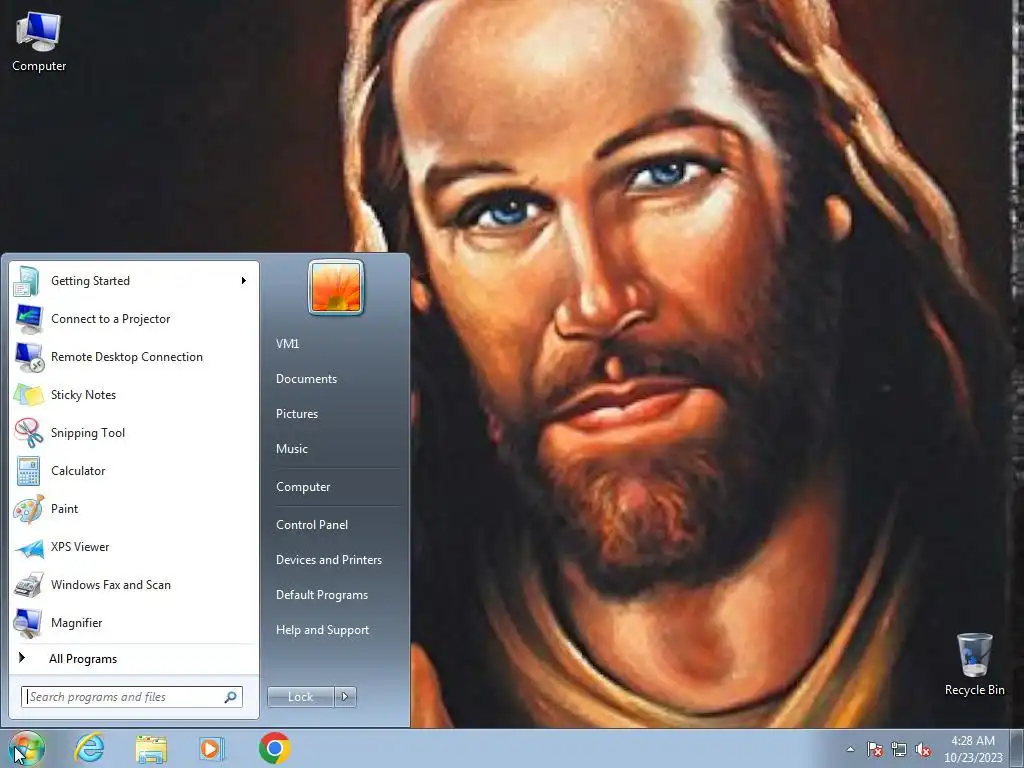Expand the Getting Started submenu arrow
Viewport: 1024px width, 768px height.
click(x=244, y=281)
